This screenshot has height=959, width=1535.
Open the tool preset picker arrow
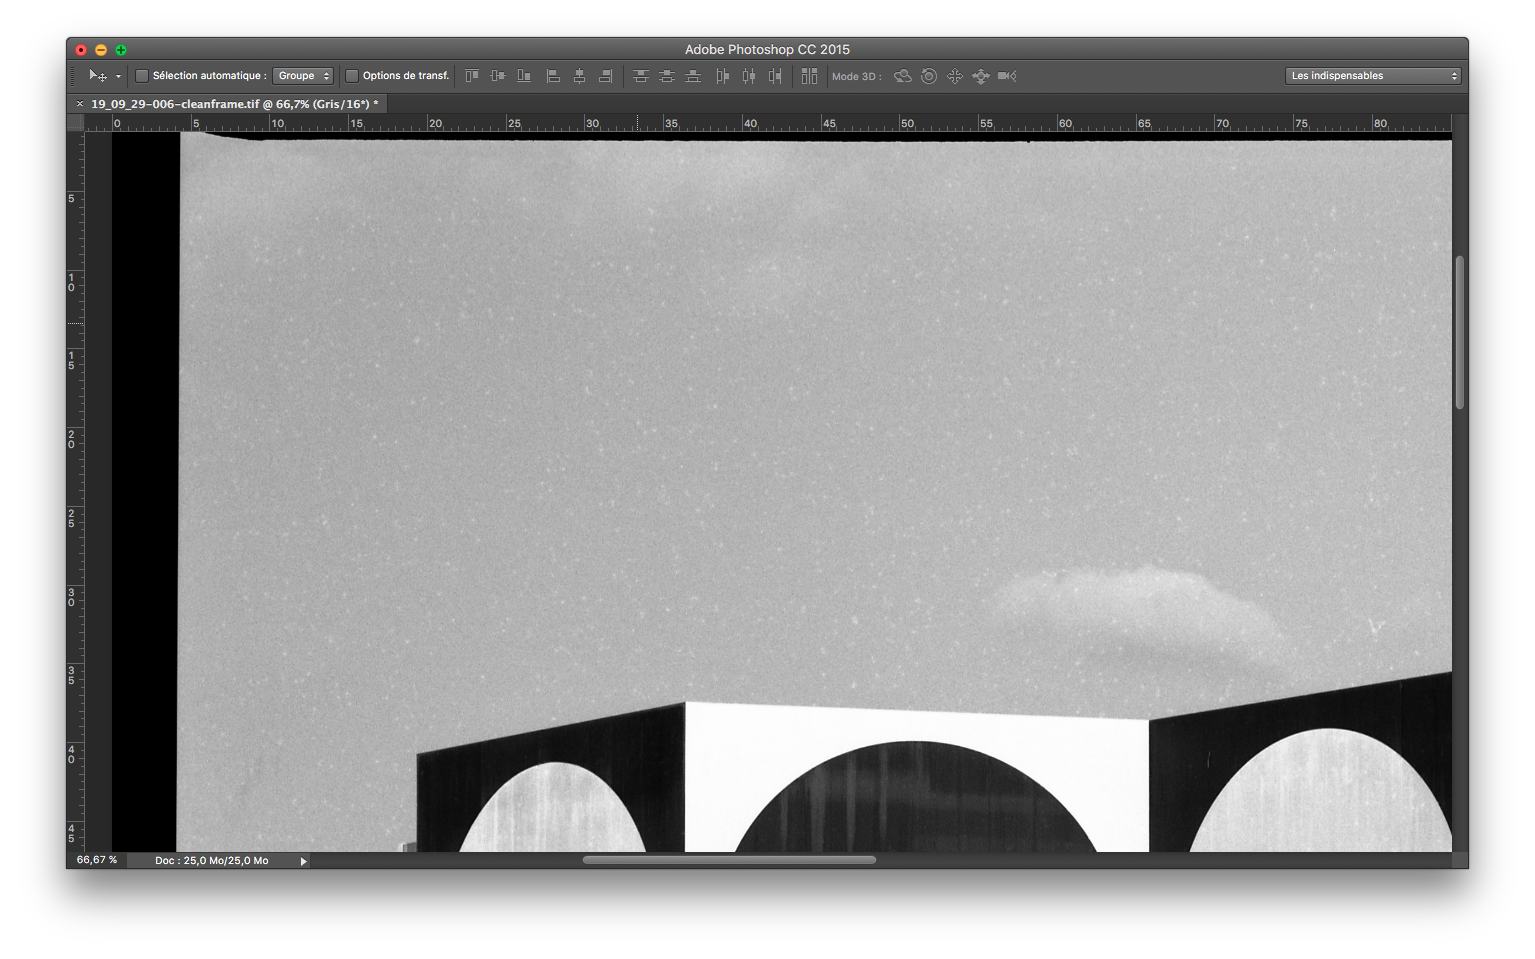(118, 76)
